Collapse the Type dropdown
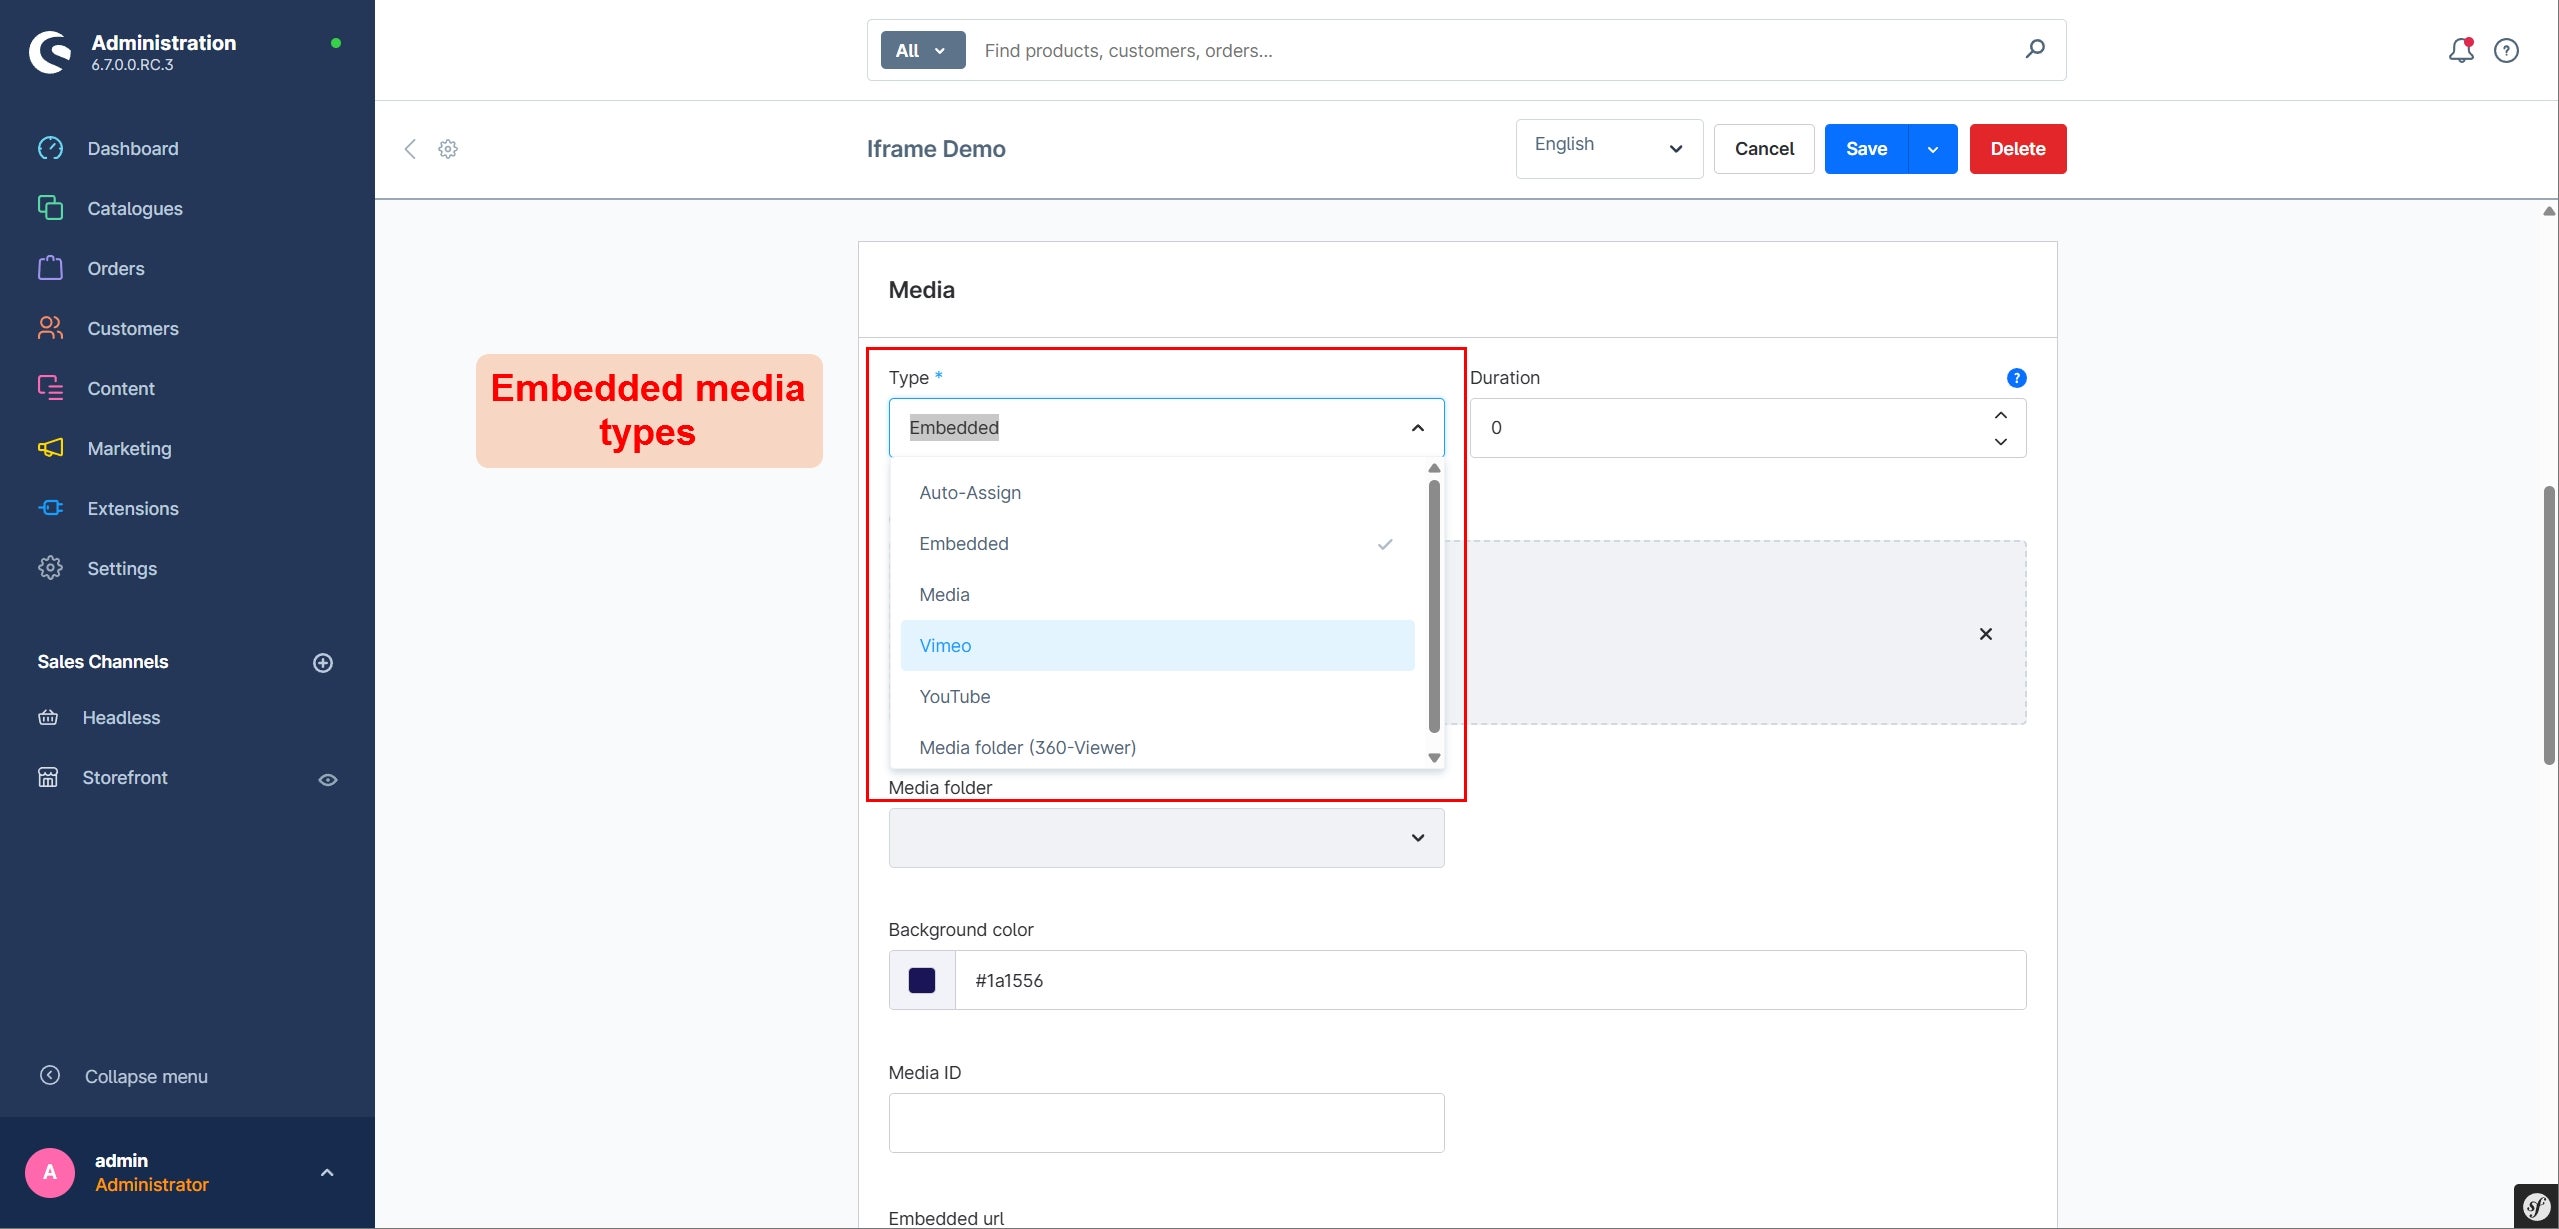Viewport: 2559px width, 1229px height. (1417, 428)
